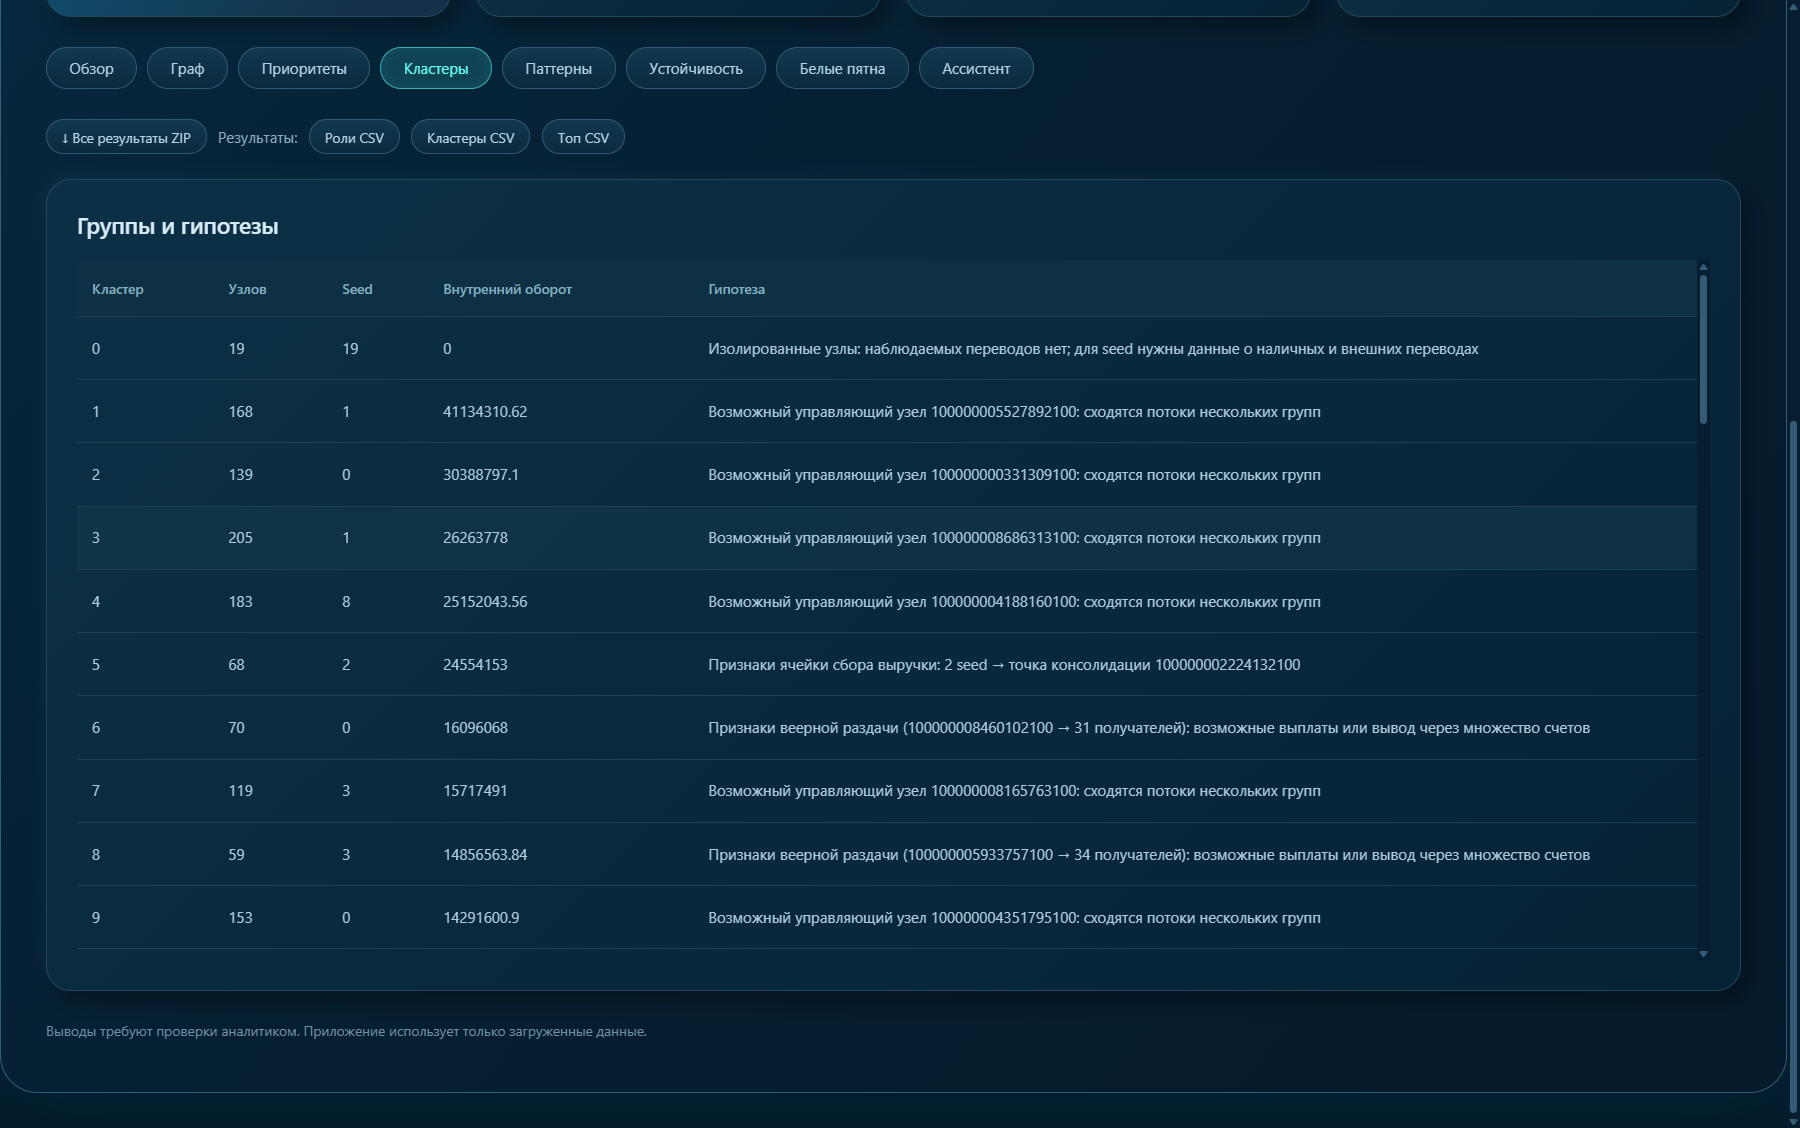
Task: Click the Узлов column header
Action: [247, 289]
